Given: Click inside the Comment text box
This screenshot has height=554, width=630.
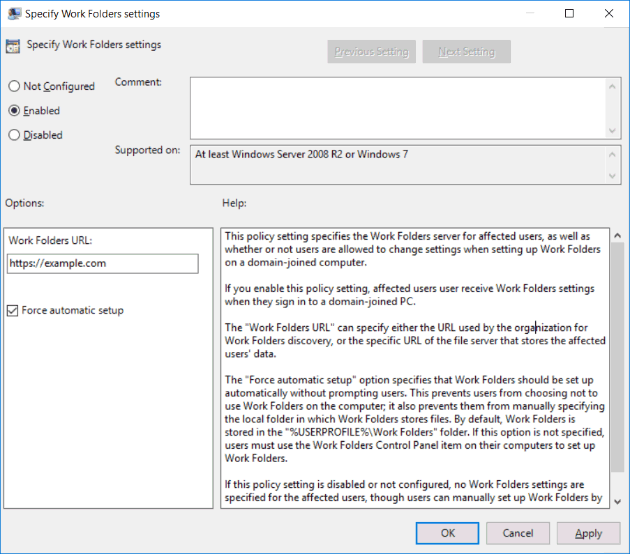Looking at the screenshot, I should coord(398,108).
